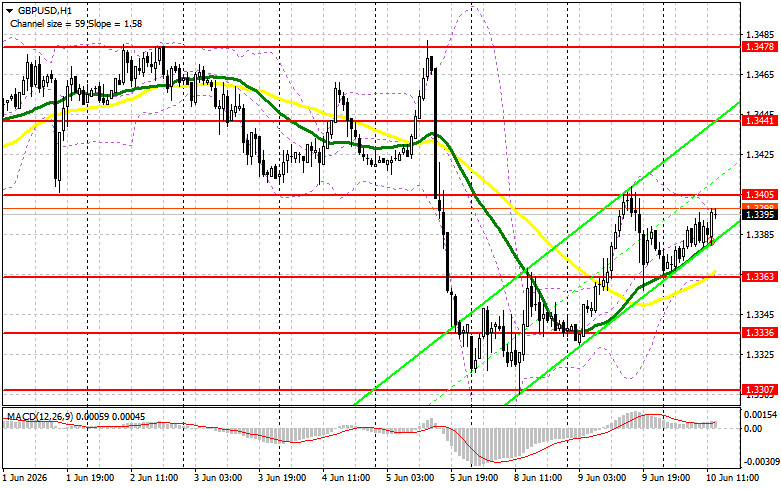Screen dimensions: 781x489
Task: Click the MACD scale value 0.00
Action: pos(753,428)
